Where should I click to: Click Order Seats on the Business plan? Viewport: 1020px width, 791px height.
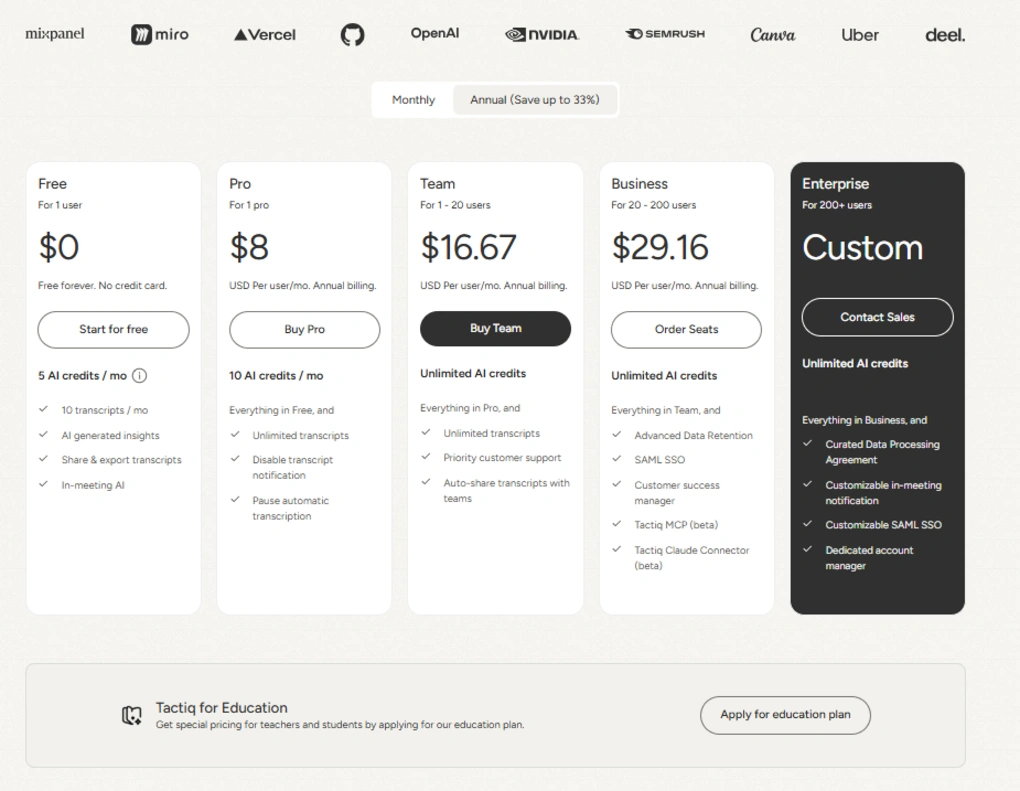tap(686, 329)
